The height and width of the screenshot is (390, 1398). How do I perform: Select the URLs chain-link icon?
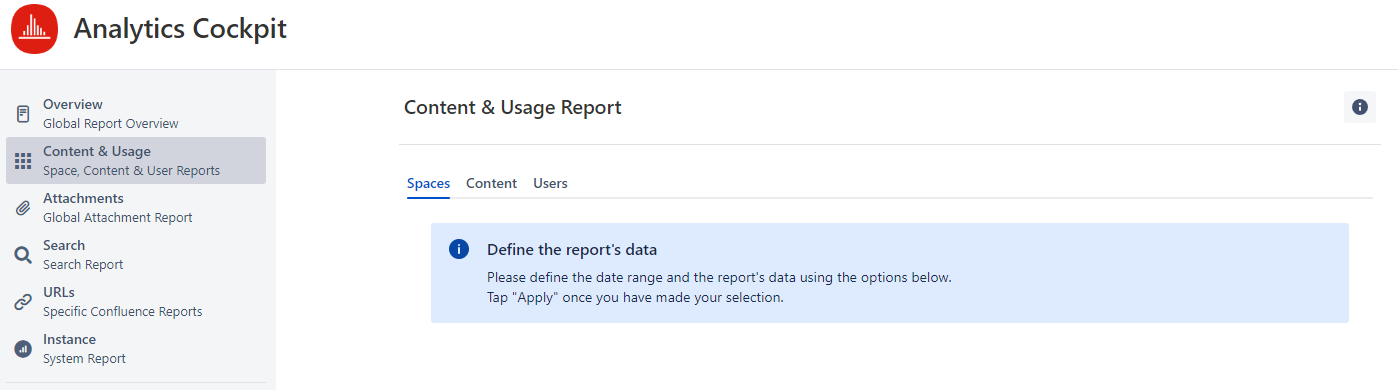tap(22, 302)
